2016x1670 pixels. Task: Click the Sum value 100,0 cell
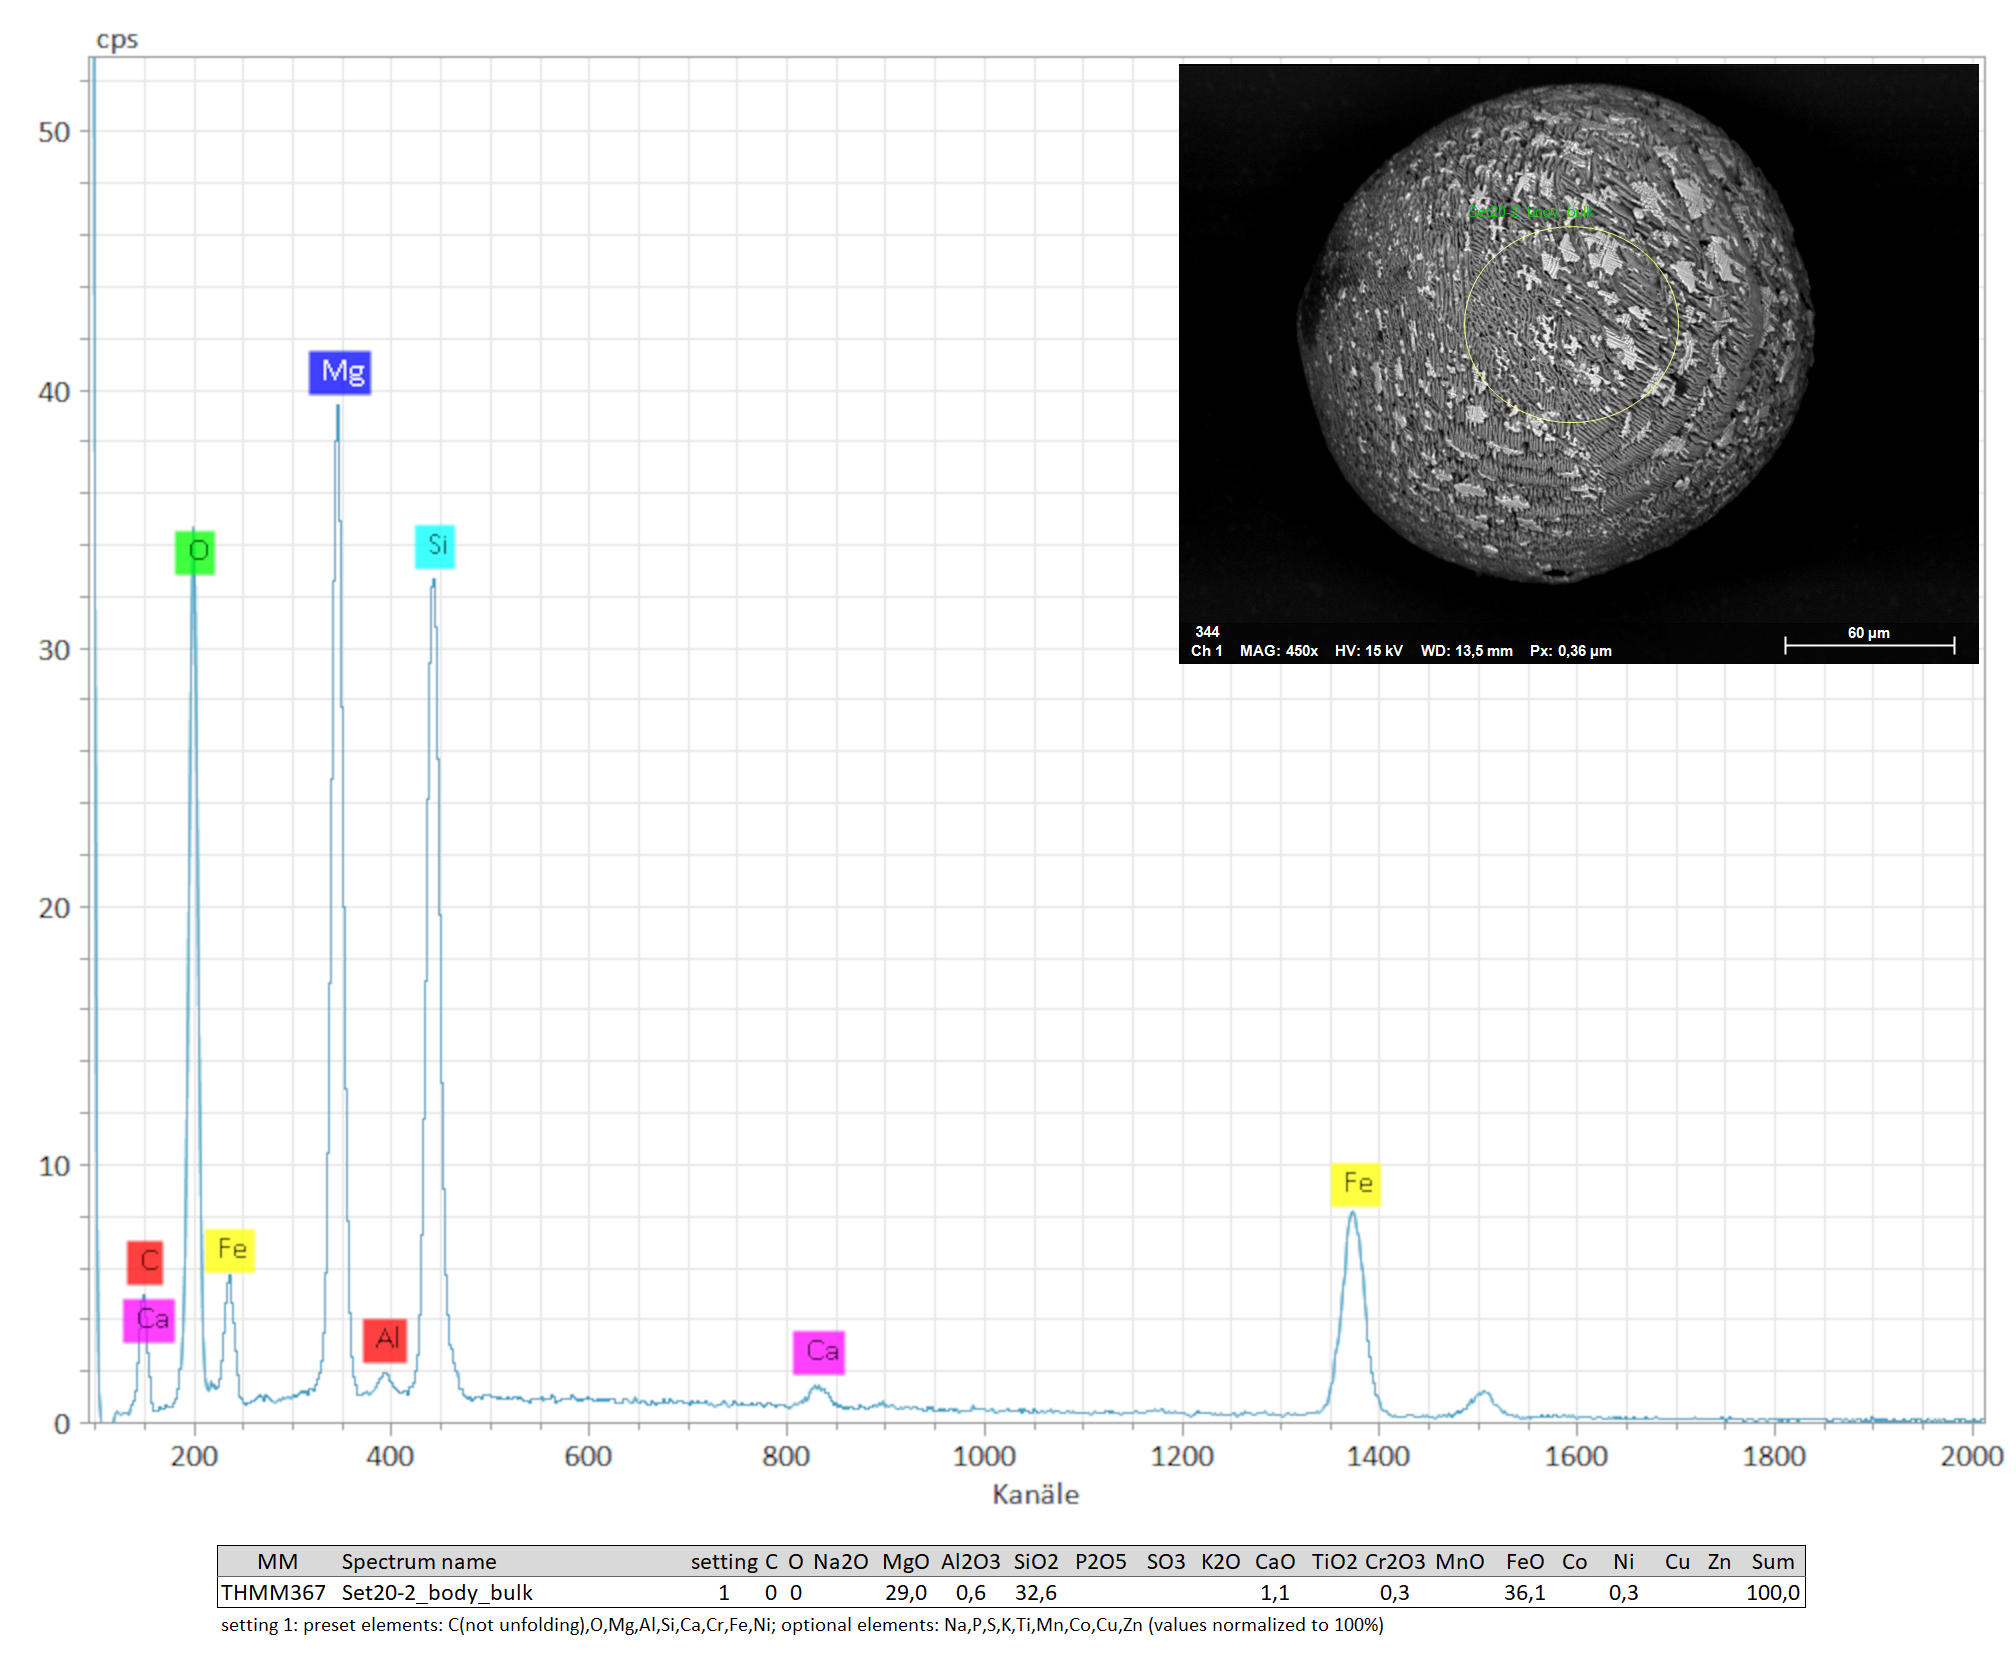[x=1772, y=1592]
